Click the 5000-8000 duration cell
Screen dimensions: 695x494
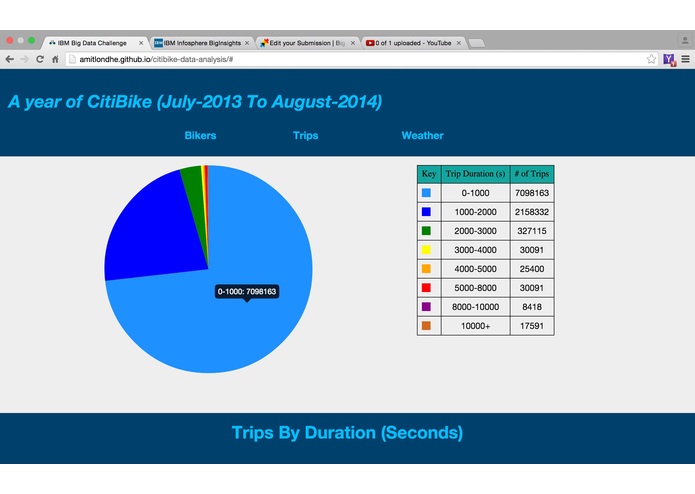coord(476,288)
